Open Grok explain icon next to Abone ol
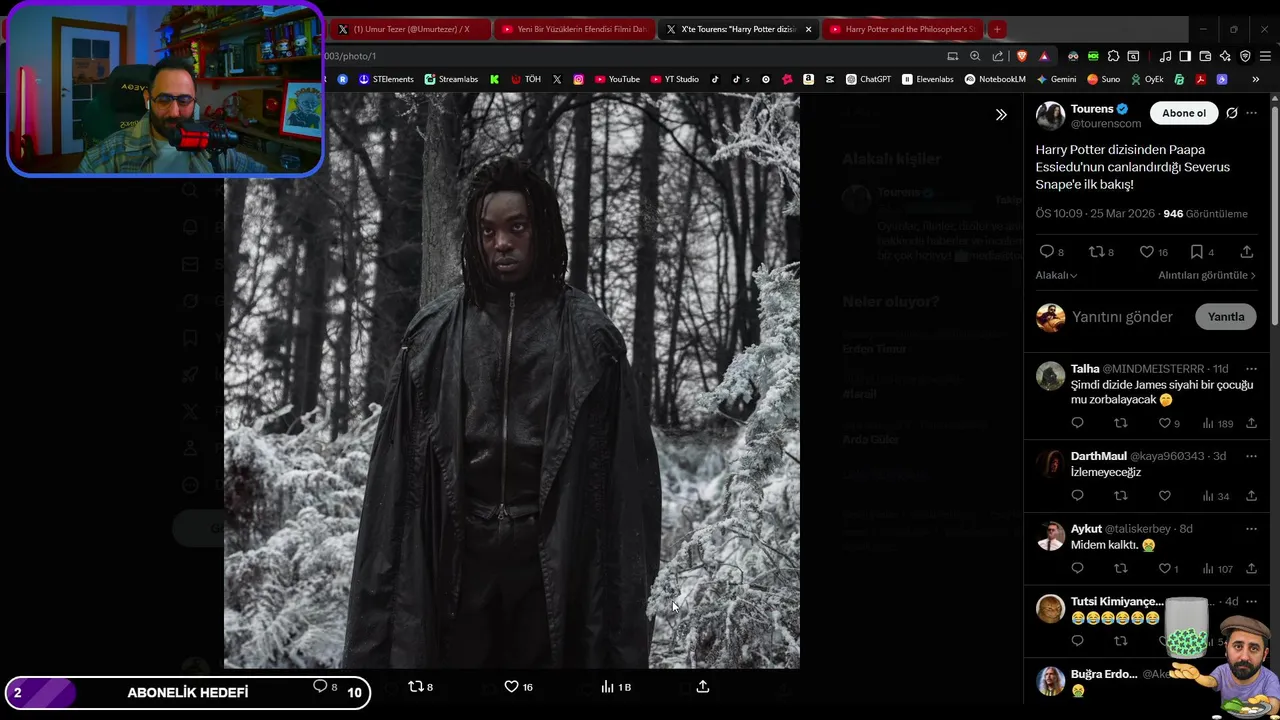 pyautogui.click(x=1232, y=113)
